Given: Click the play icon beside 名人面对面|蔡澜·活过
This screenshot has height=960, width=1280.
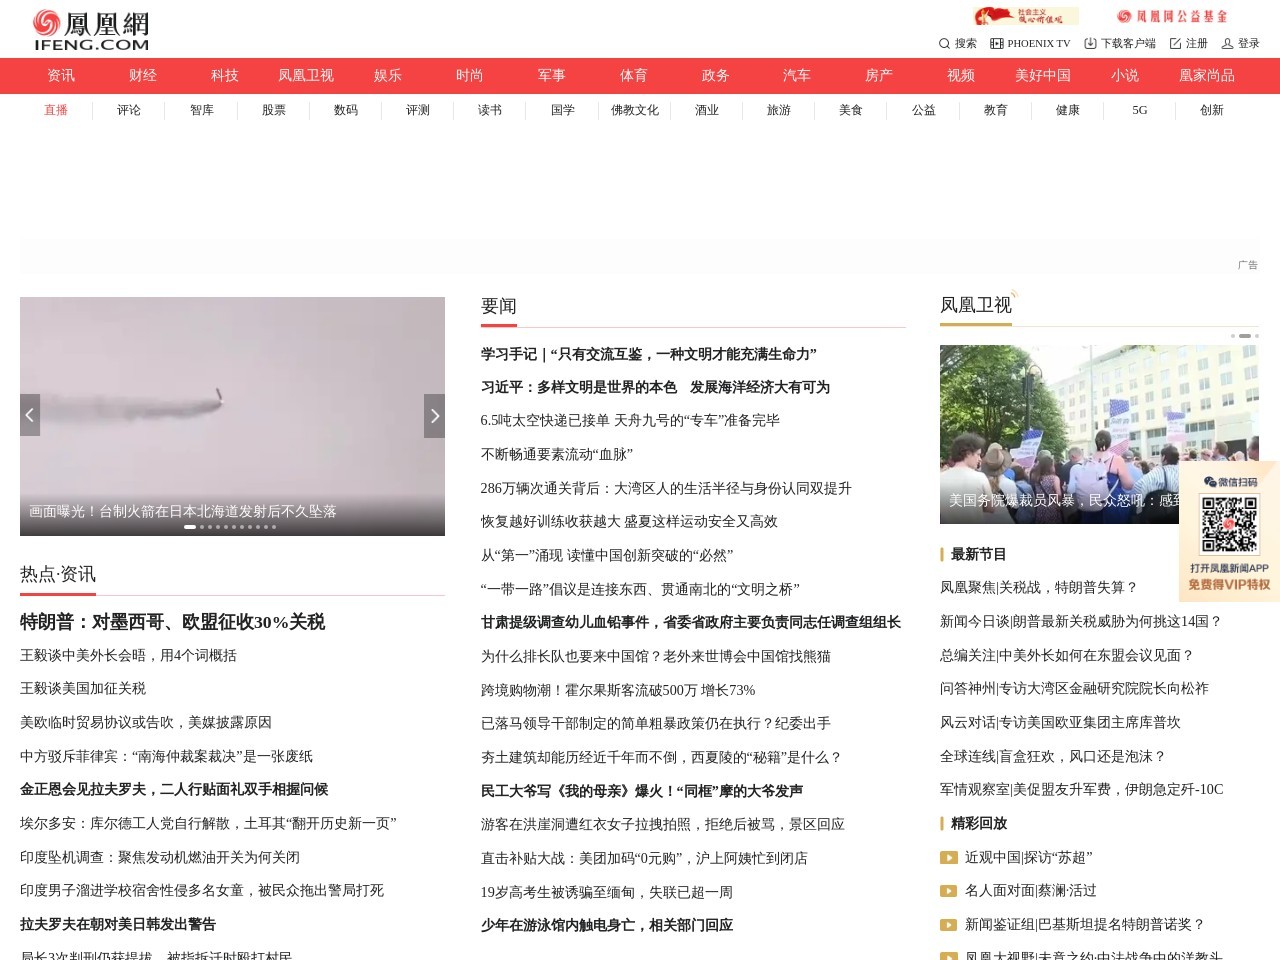Looking at the screenshot, I should 947,891.
